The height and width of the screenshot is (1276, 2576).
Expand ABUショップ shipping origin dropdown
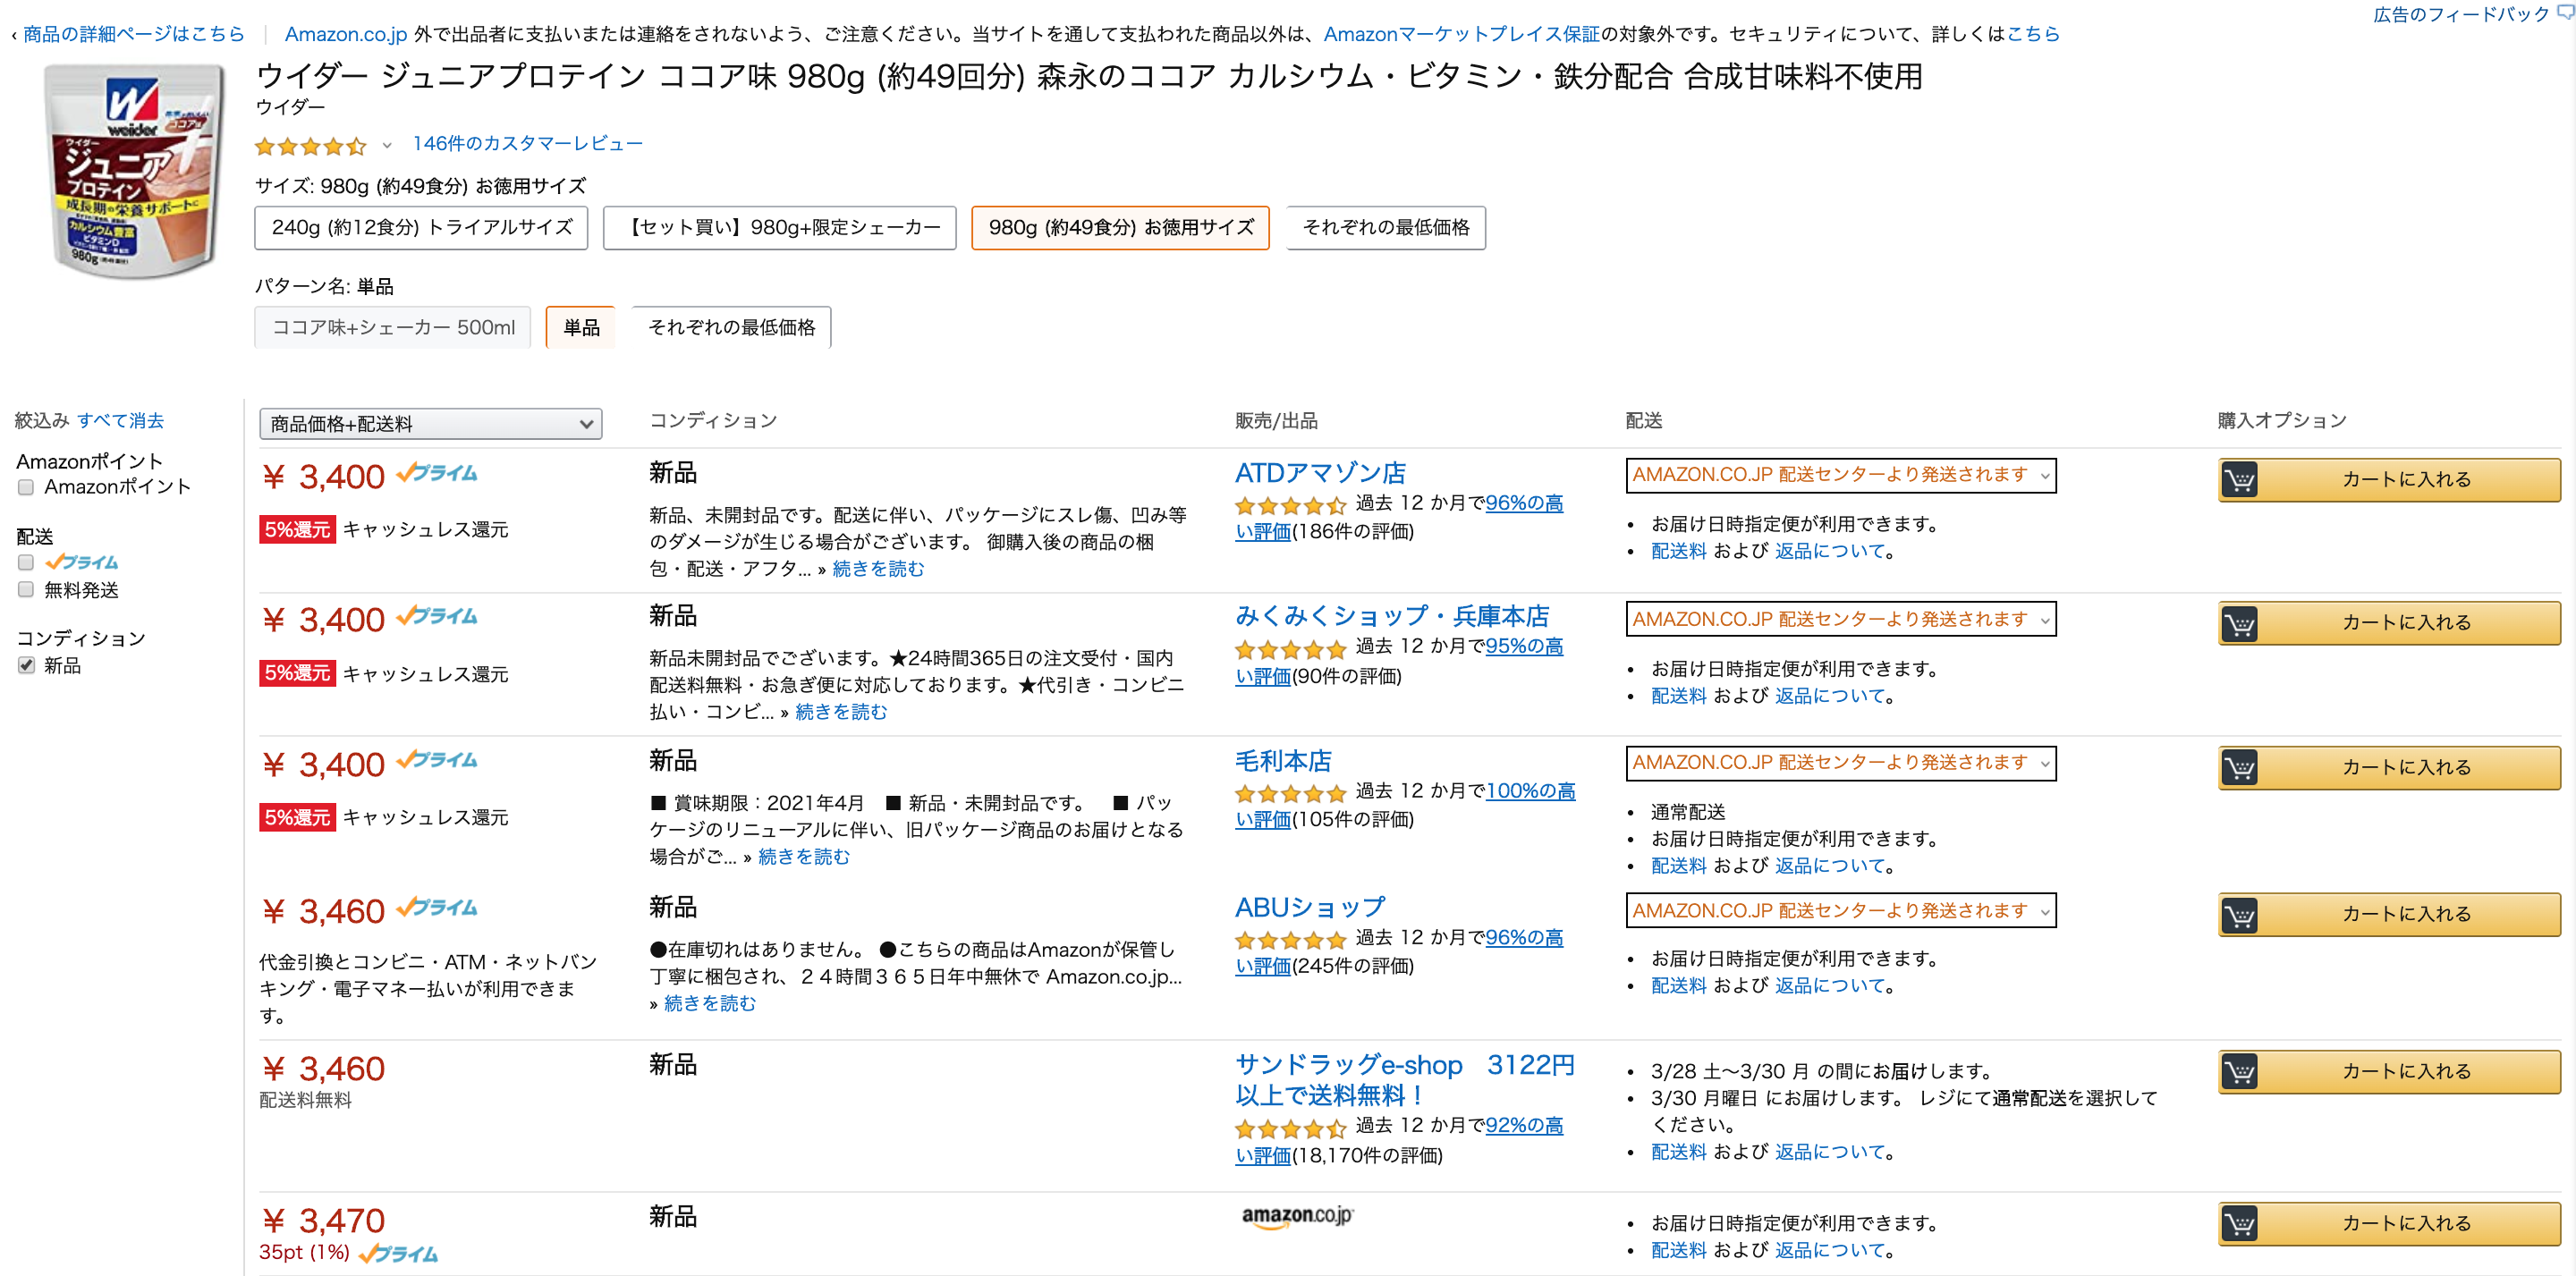[1841, 911]
